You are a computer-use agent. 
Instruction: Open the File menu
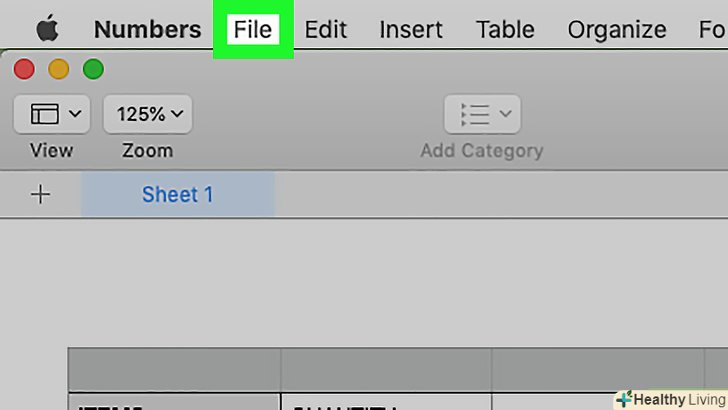[253, 30]
